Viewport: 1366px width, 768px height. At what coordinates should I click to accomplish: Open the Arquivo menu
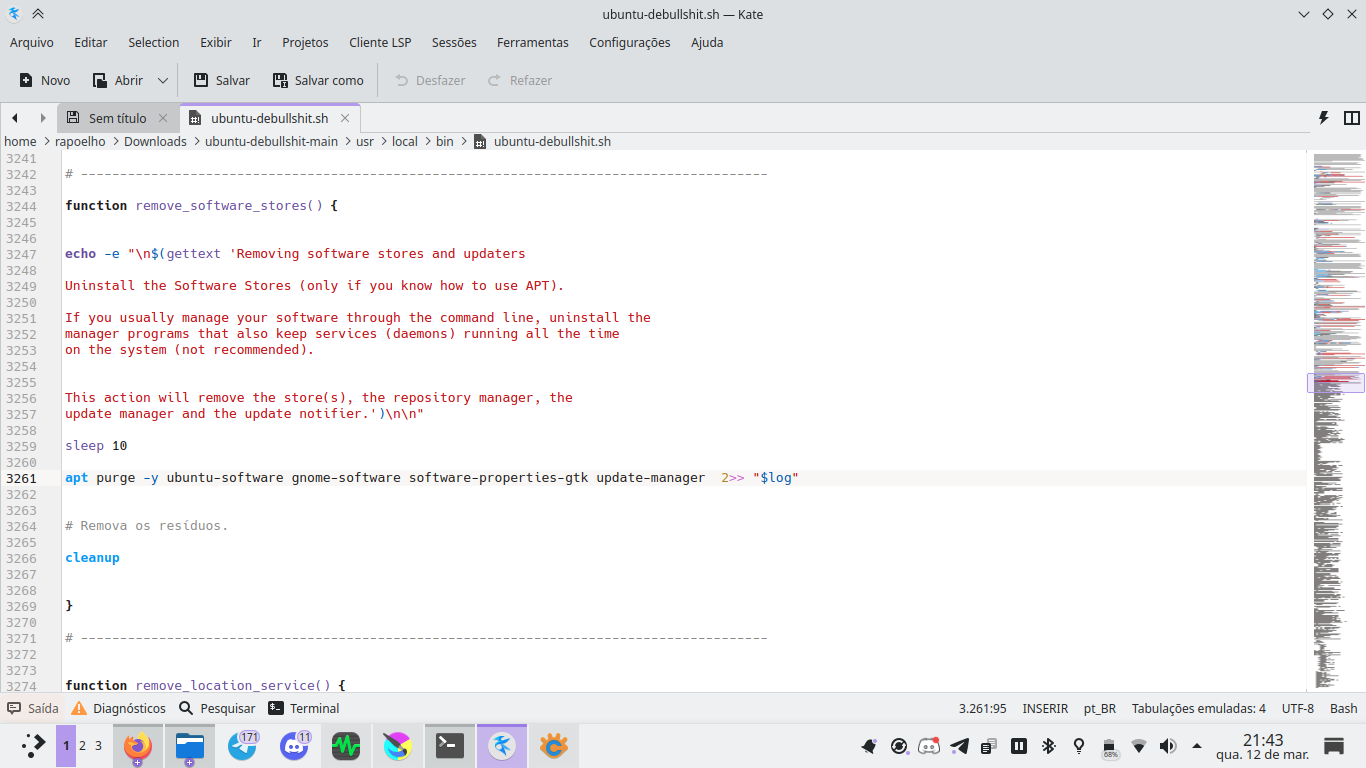32,42
